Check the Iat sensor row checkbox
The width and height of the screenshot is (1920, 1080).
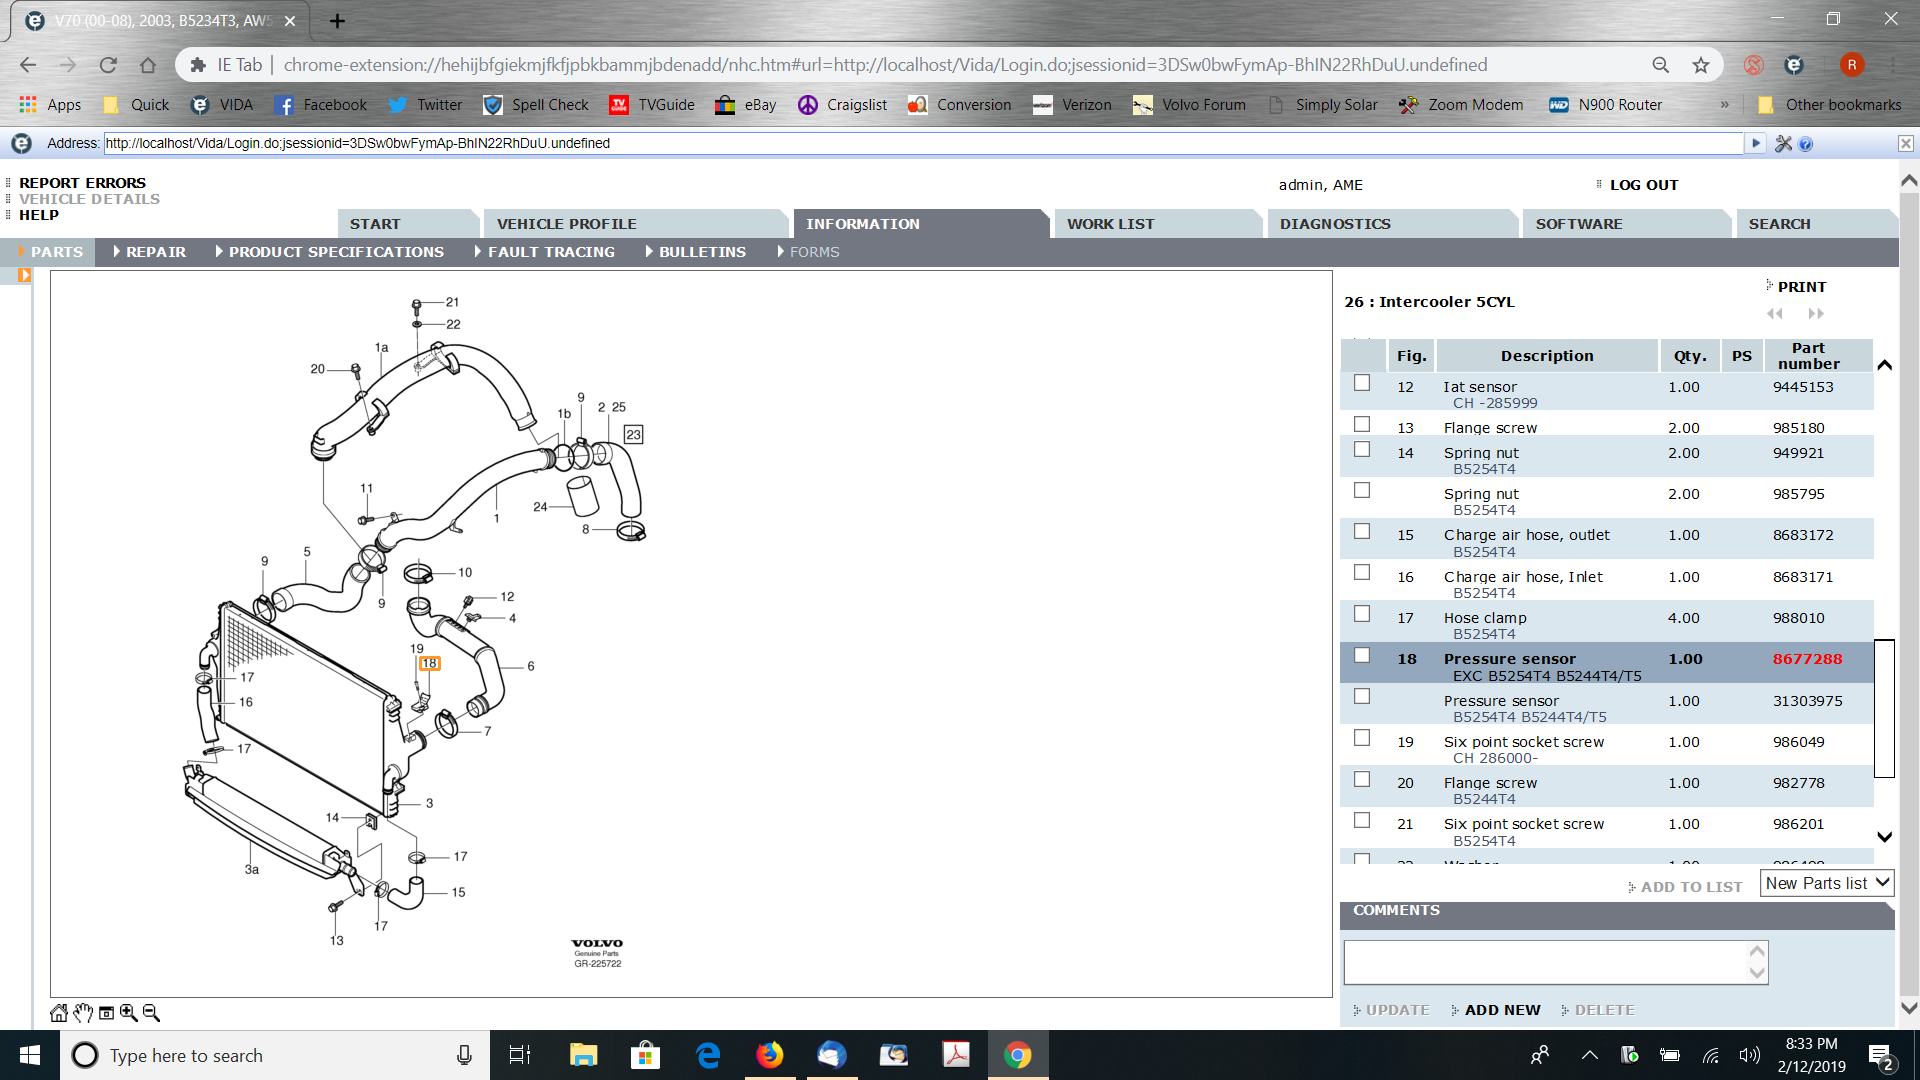click(x=1361, y=383)
